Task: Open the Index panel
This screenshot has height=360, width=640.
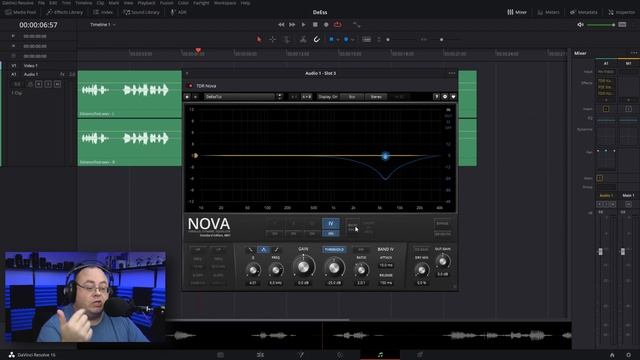Action: click(x=103, y=12)
